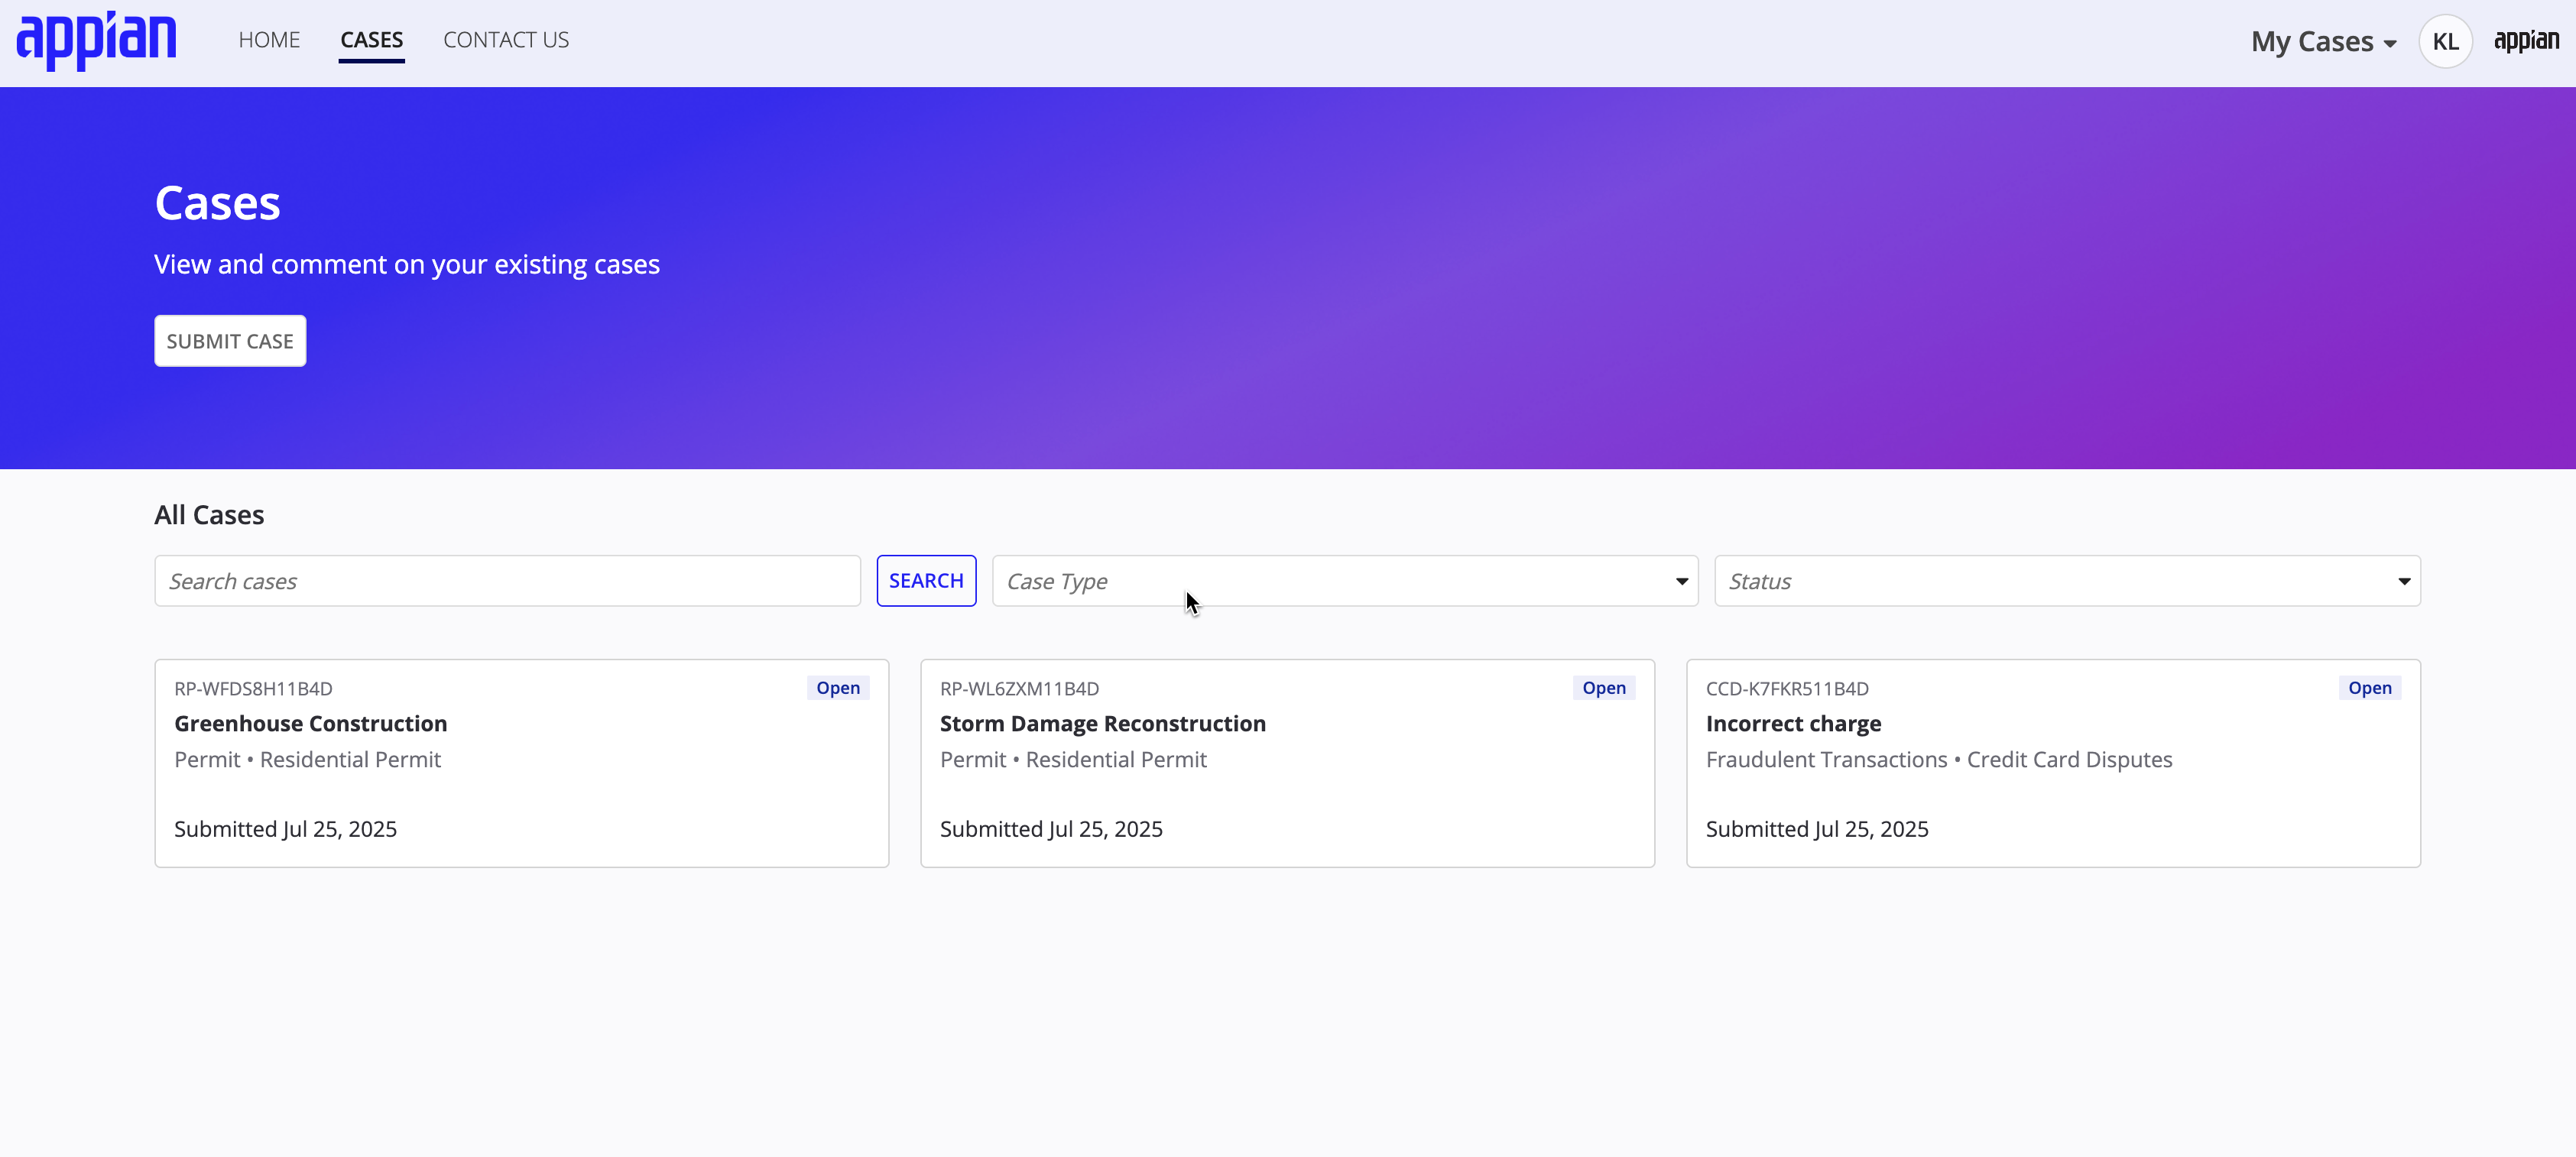Go to the HOME tab
Image resolution: width=2576 pixels, height=1157 pixels.
tap(269, 40)
